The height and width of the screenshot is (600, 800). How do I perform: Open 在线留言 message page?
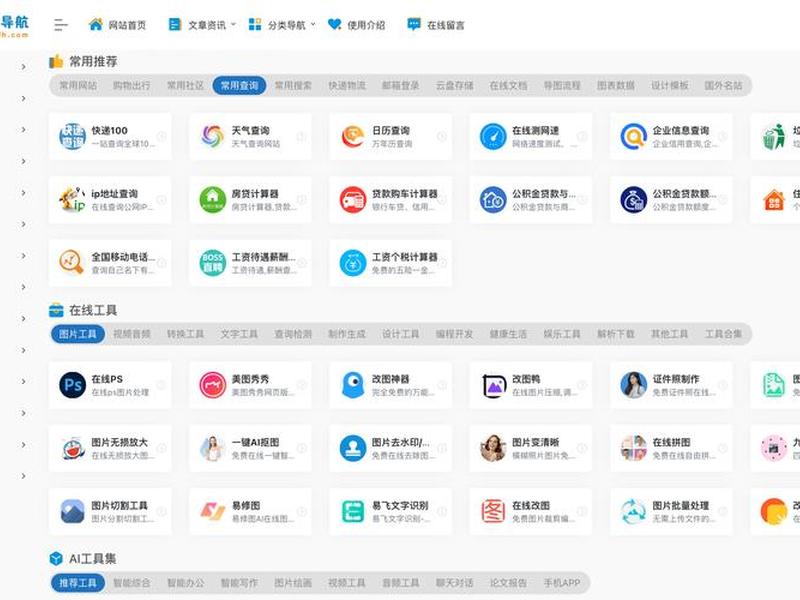[436, 24]
